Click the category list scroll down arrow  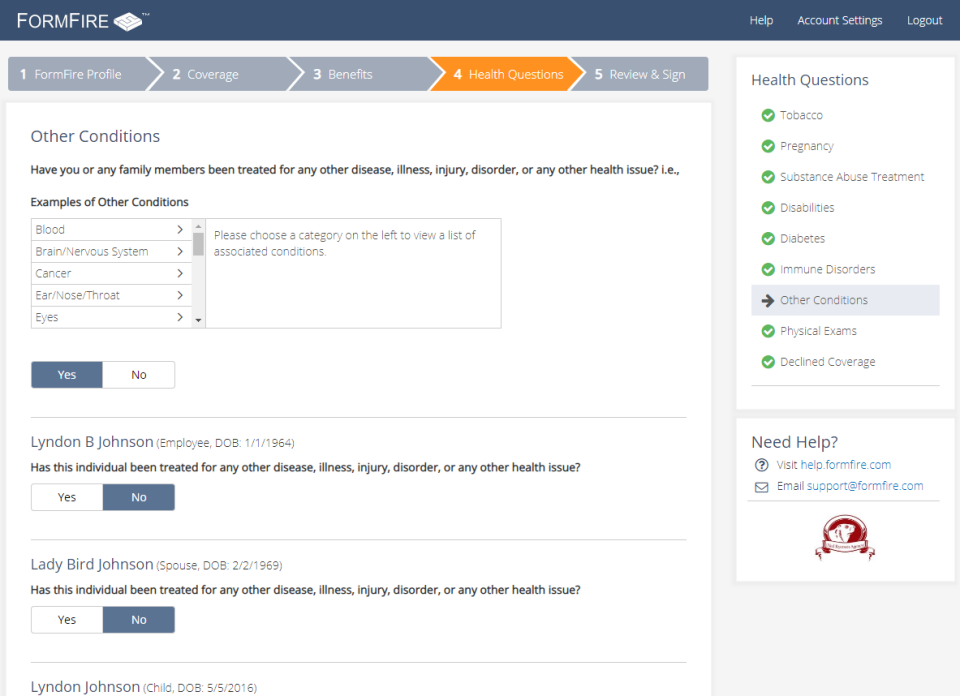click(x=198, y=320)
